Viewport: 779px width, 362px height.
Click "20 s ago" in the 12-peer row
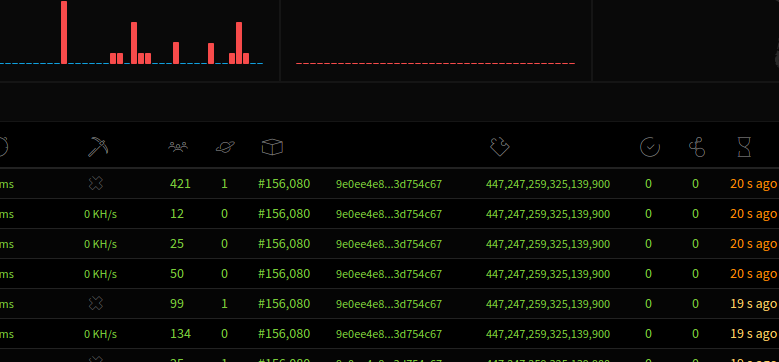(x=754, y=214)
